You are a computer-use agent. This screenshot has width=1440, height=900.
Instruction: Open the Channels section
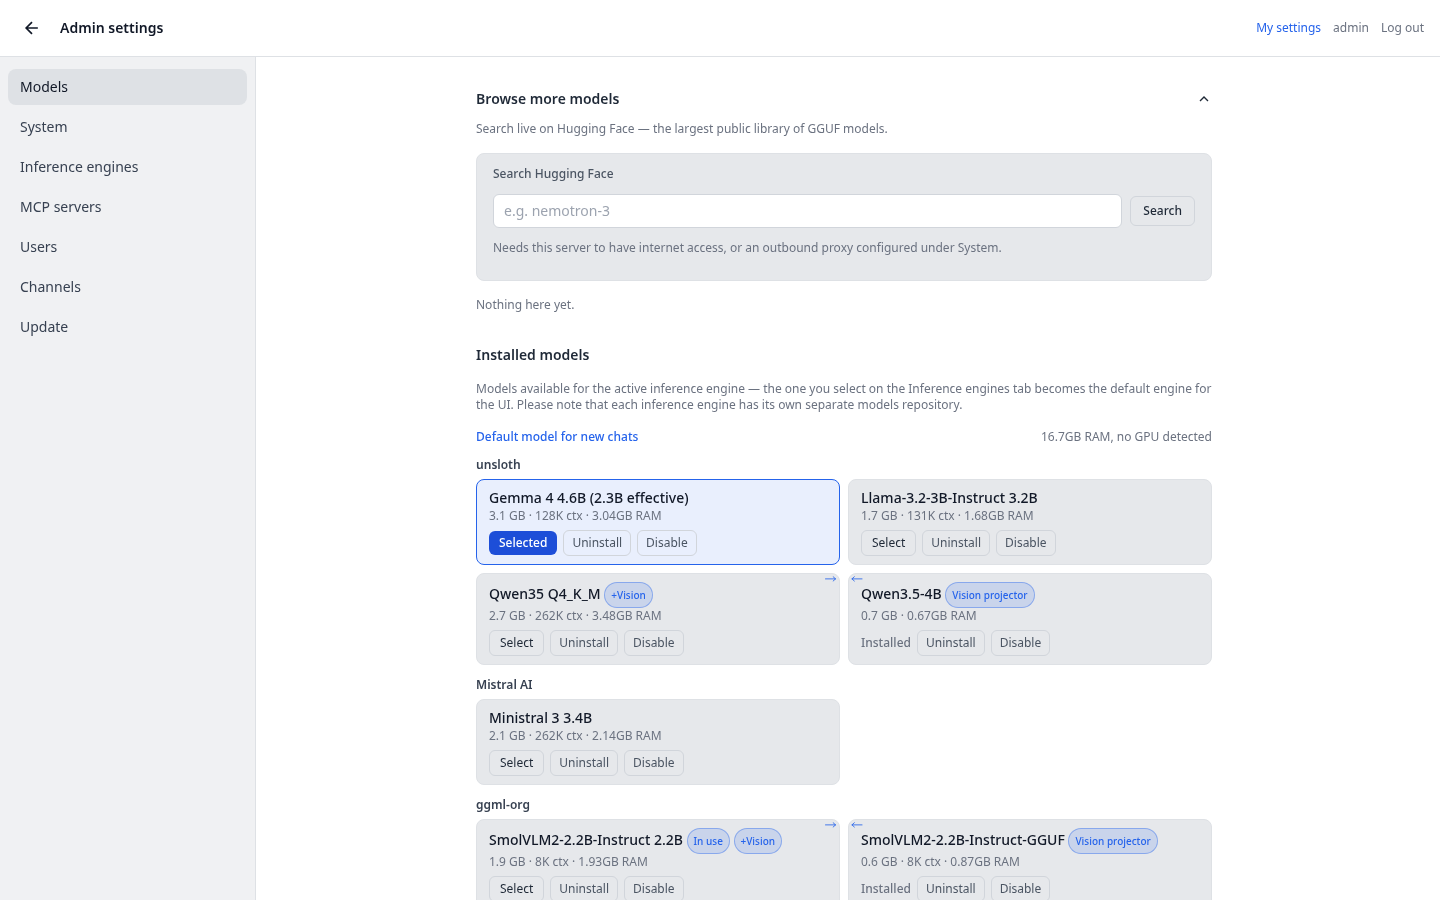click(x=127, y=287)
